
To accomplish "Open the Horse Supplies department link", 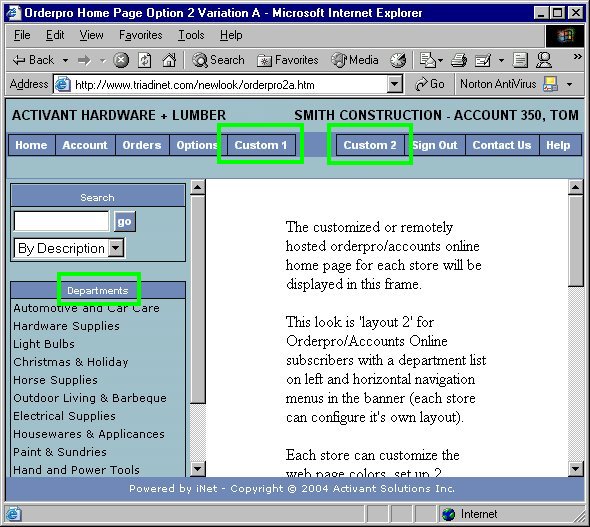I will click(x=55, y=380).
